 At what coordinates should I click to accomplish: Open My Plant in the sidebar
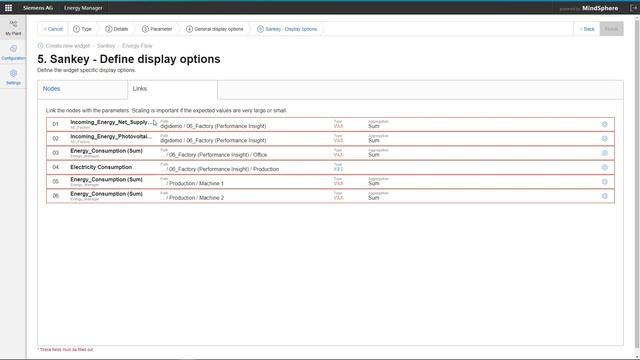[x=13, y=28]
